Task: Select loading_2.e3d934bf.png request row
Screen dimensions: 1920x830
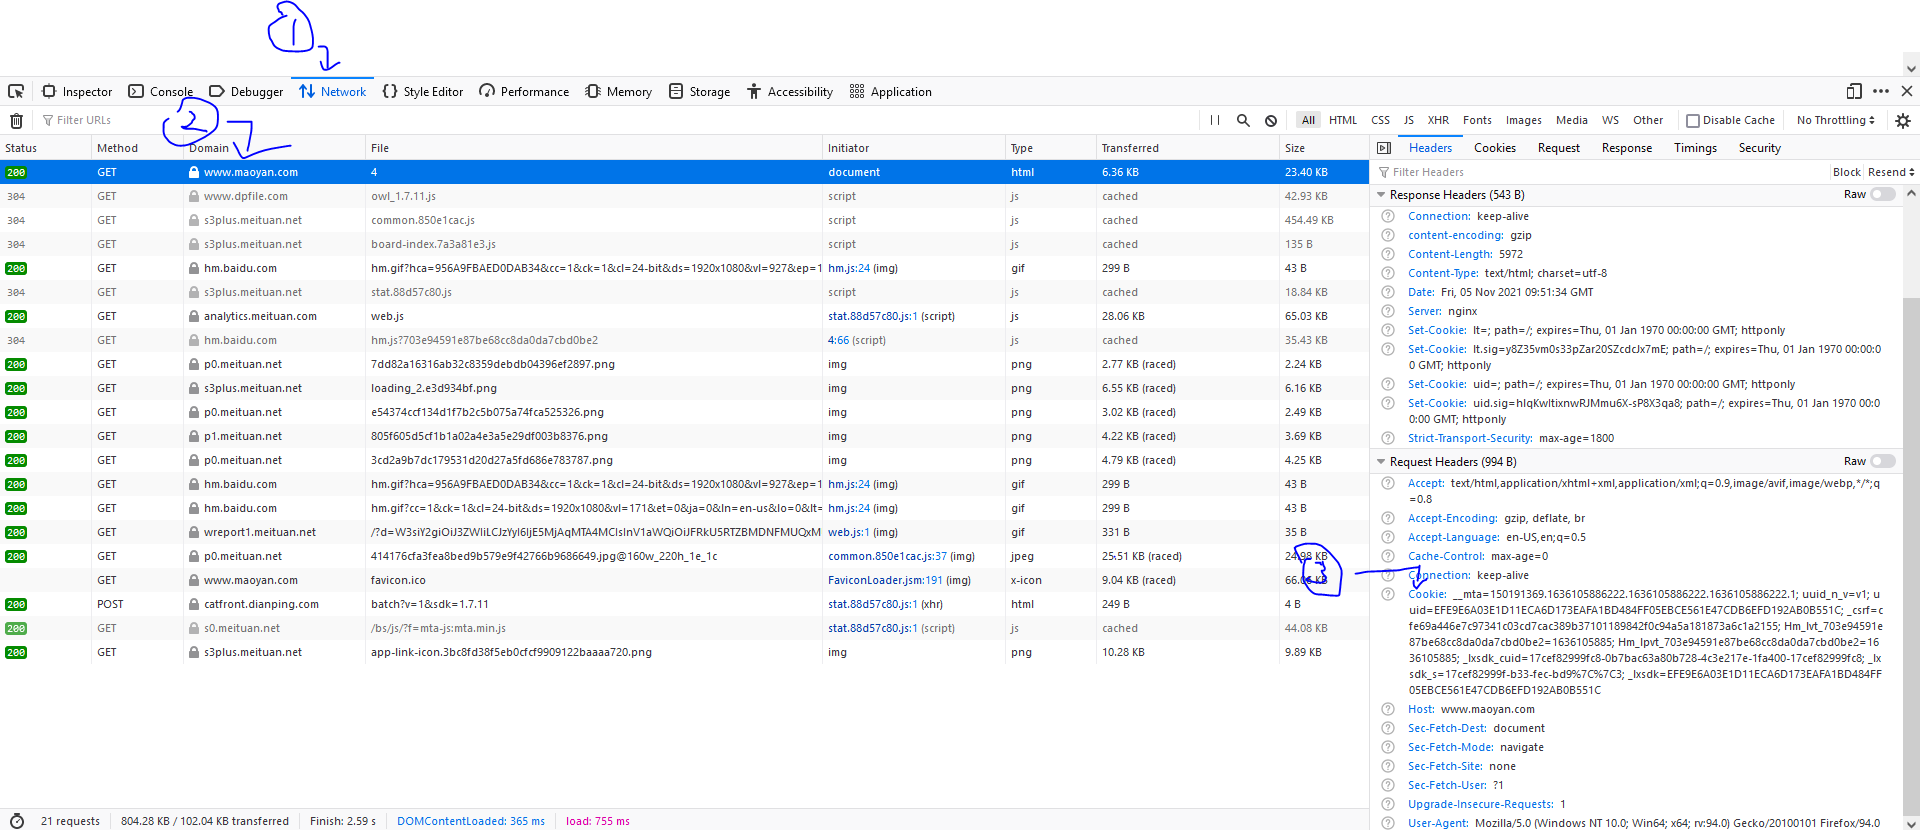Action: point(684,388)
